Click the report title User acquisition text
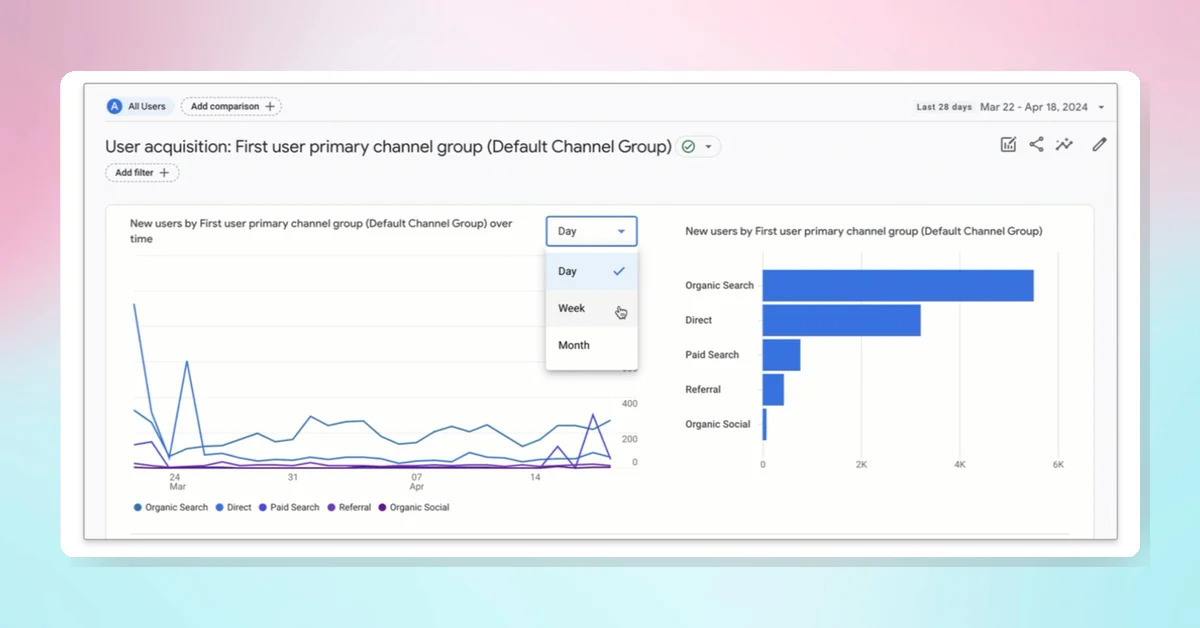1200x628 pixels. tap(388, 147)
